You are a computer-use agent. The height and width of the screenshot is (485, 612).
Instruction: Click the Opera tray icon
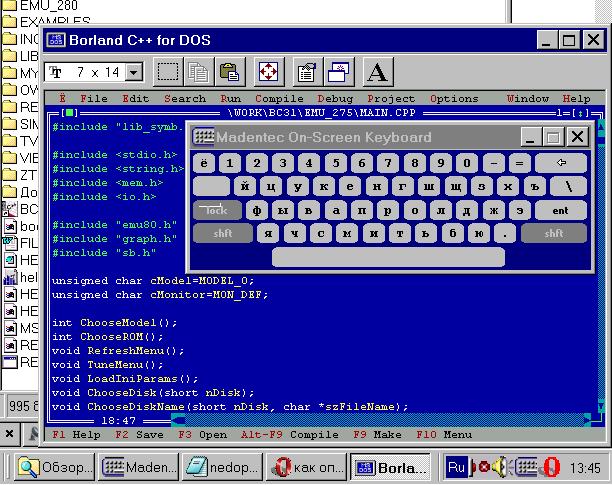click(x=552, y=467)
